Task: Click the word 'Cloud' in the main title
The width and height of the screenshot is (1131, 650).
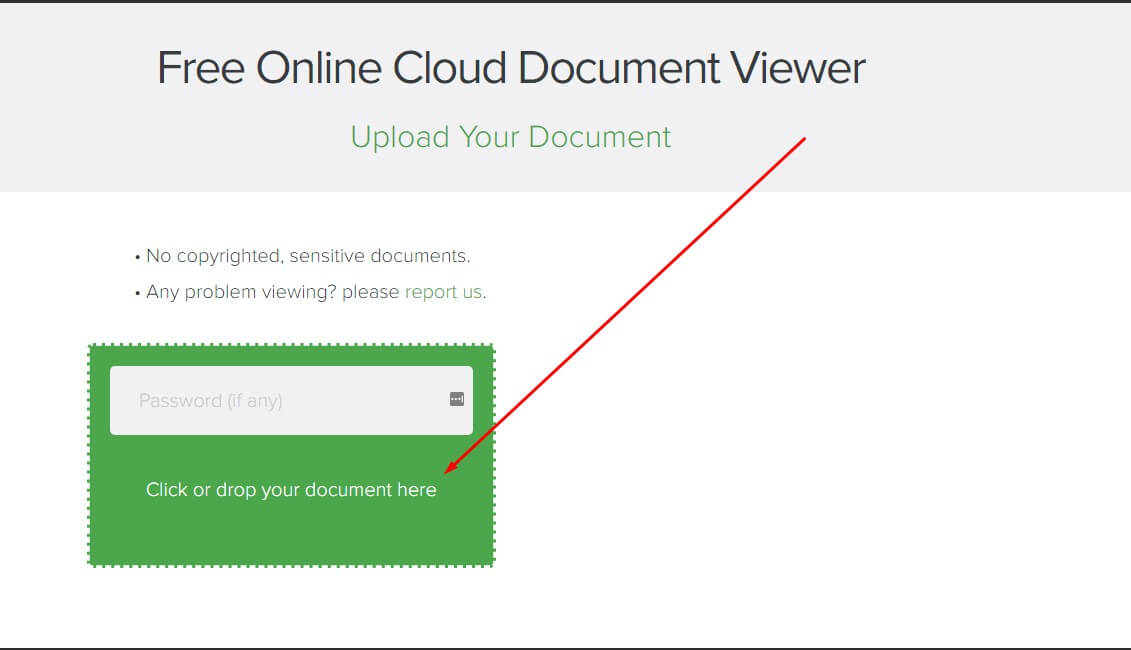Action: 450,68
